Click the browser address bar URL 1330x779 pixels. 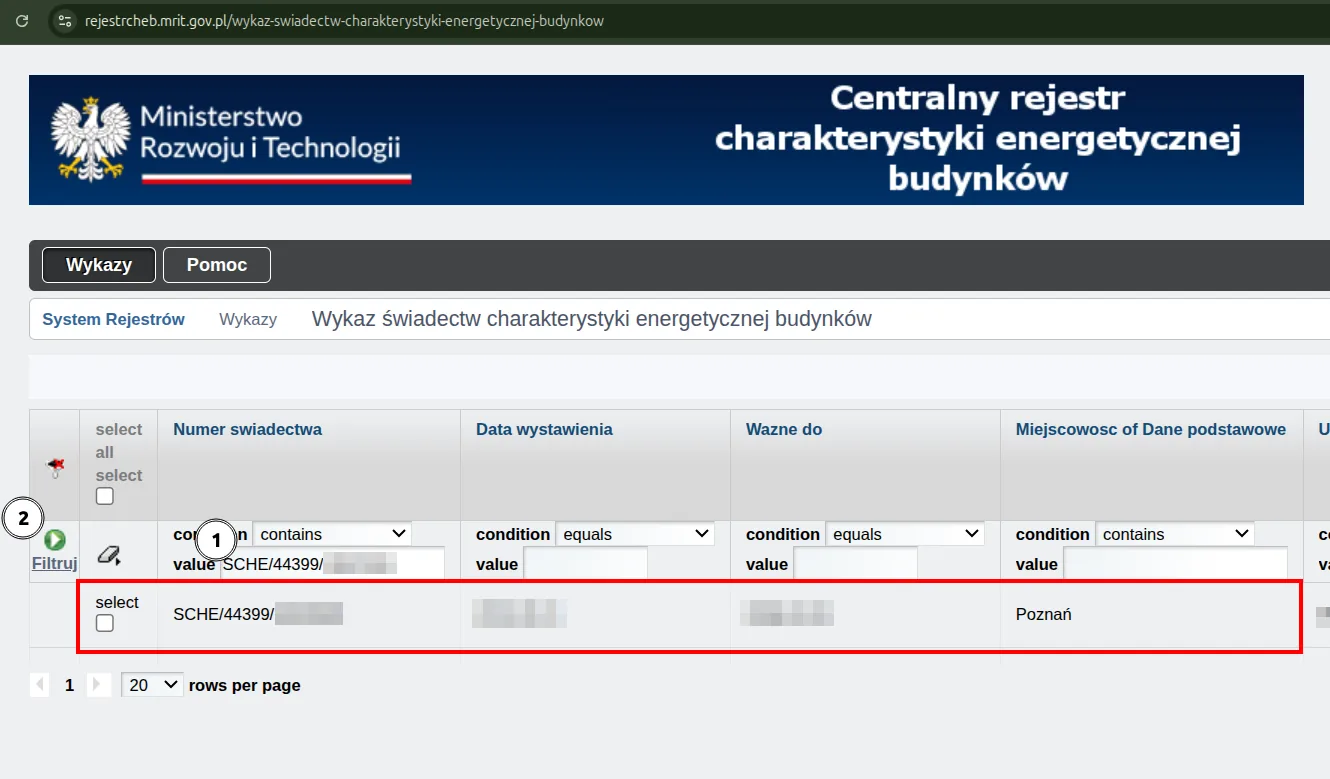pyautogui.click(x=344, y=20)
